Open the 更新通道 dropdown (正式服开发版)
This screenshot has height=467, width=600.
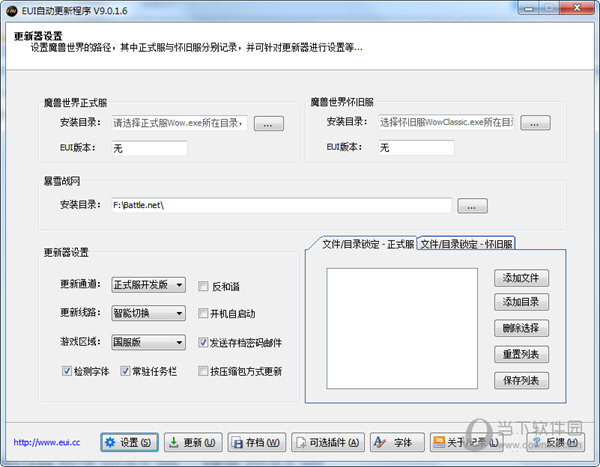point(148,285)
